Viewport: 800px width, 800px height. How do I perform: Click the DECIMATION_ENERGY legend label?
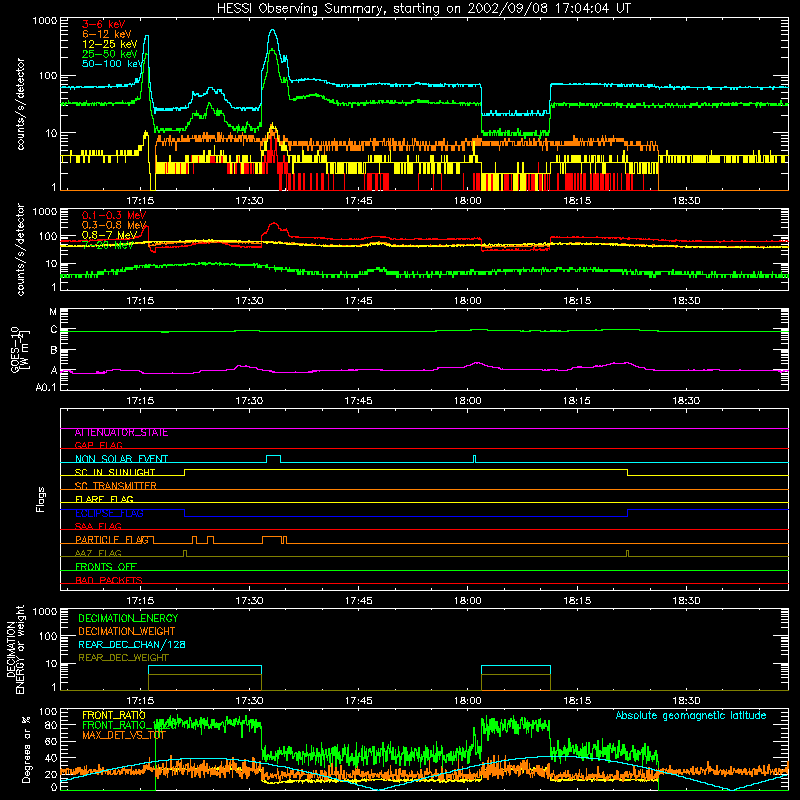pos(128,618)
